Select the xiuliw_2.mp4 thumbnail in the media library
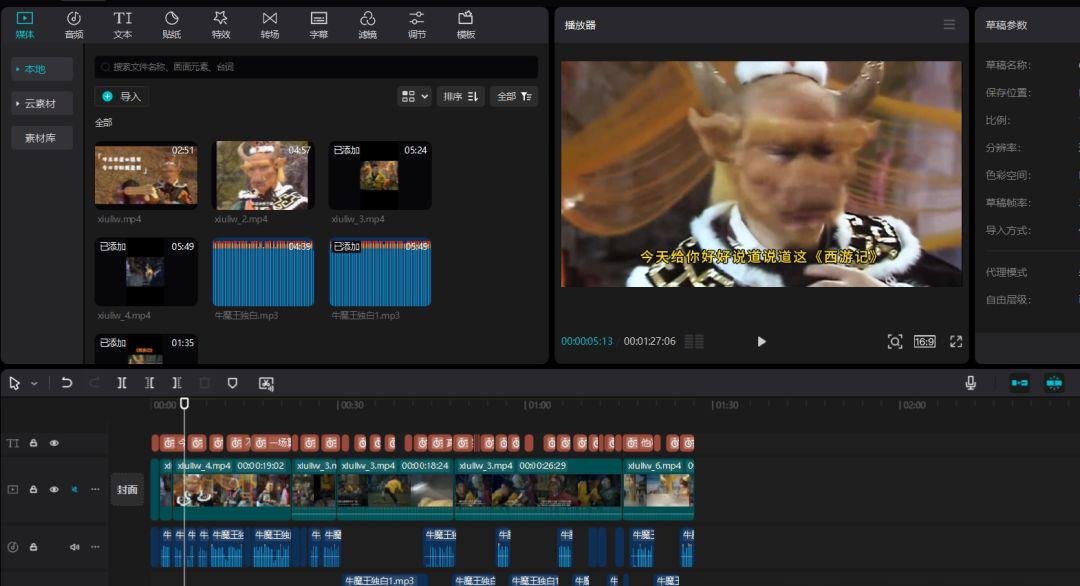 pos(263,175)
